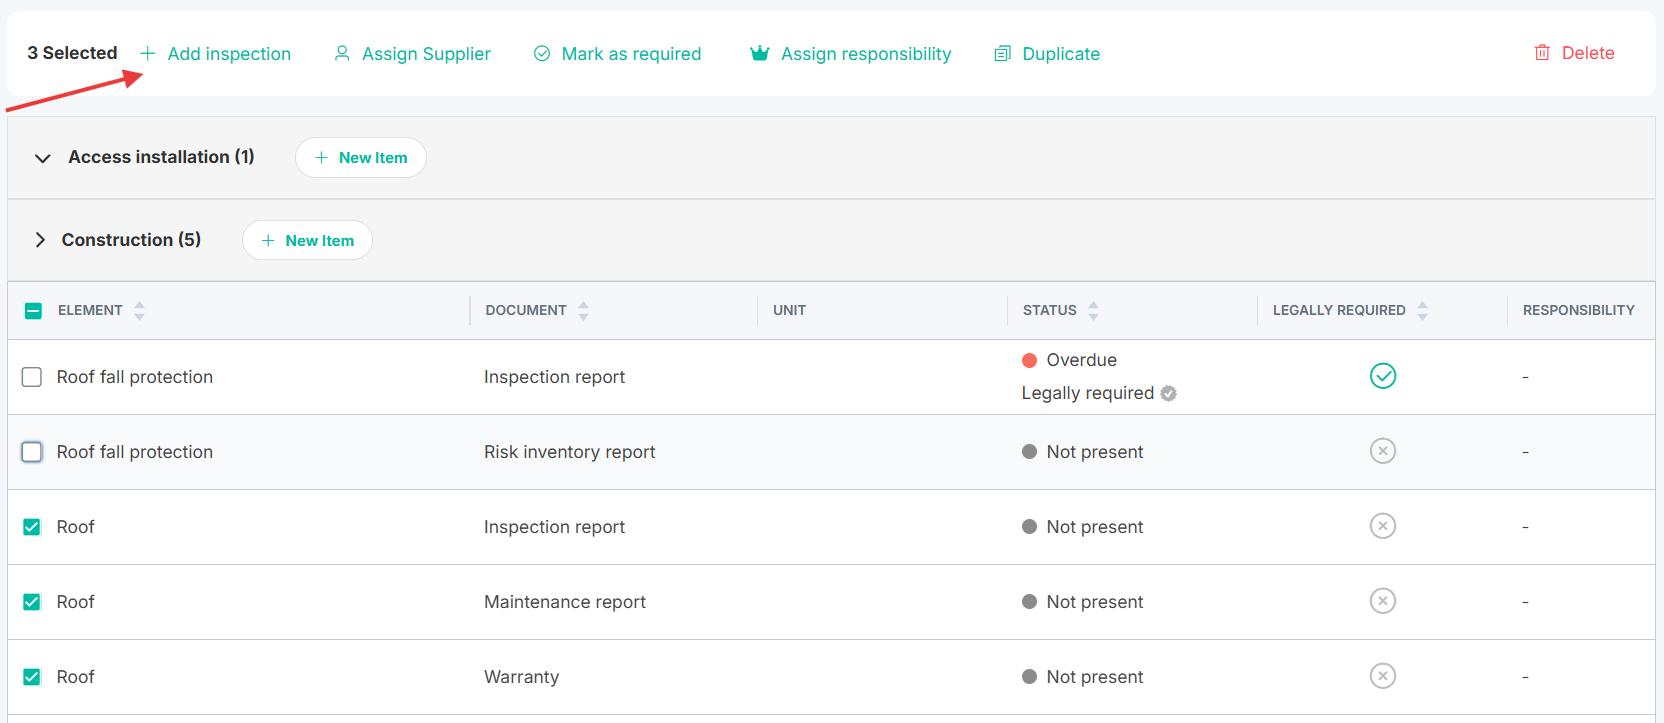Click the X circle icon in Maintenance report row
Screen dimensions: 1664x723
[x=1383, y=601]
